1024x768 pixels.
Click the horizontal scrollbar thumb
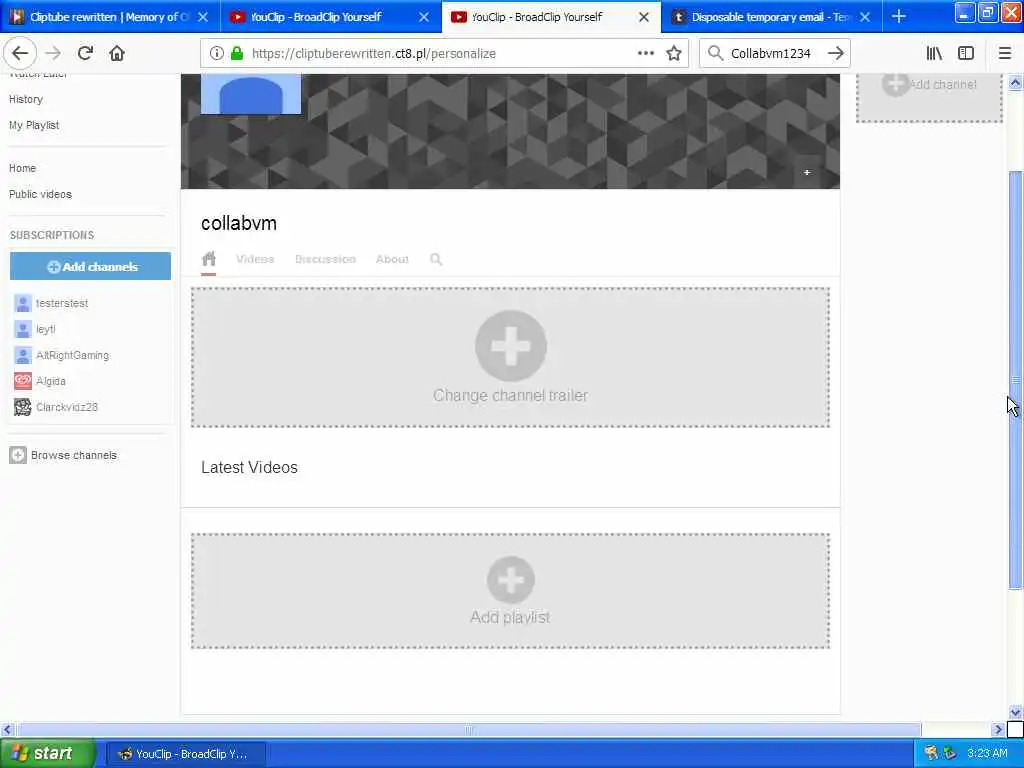pyautogui.click(x=469, y=729)
